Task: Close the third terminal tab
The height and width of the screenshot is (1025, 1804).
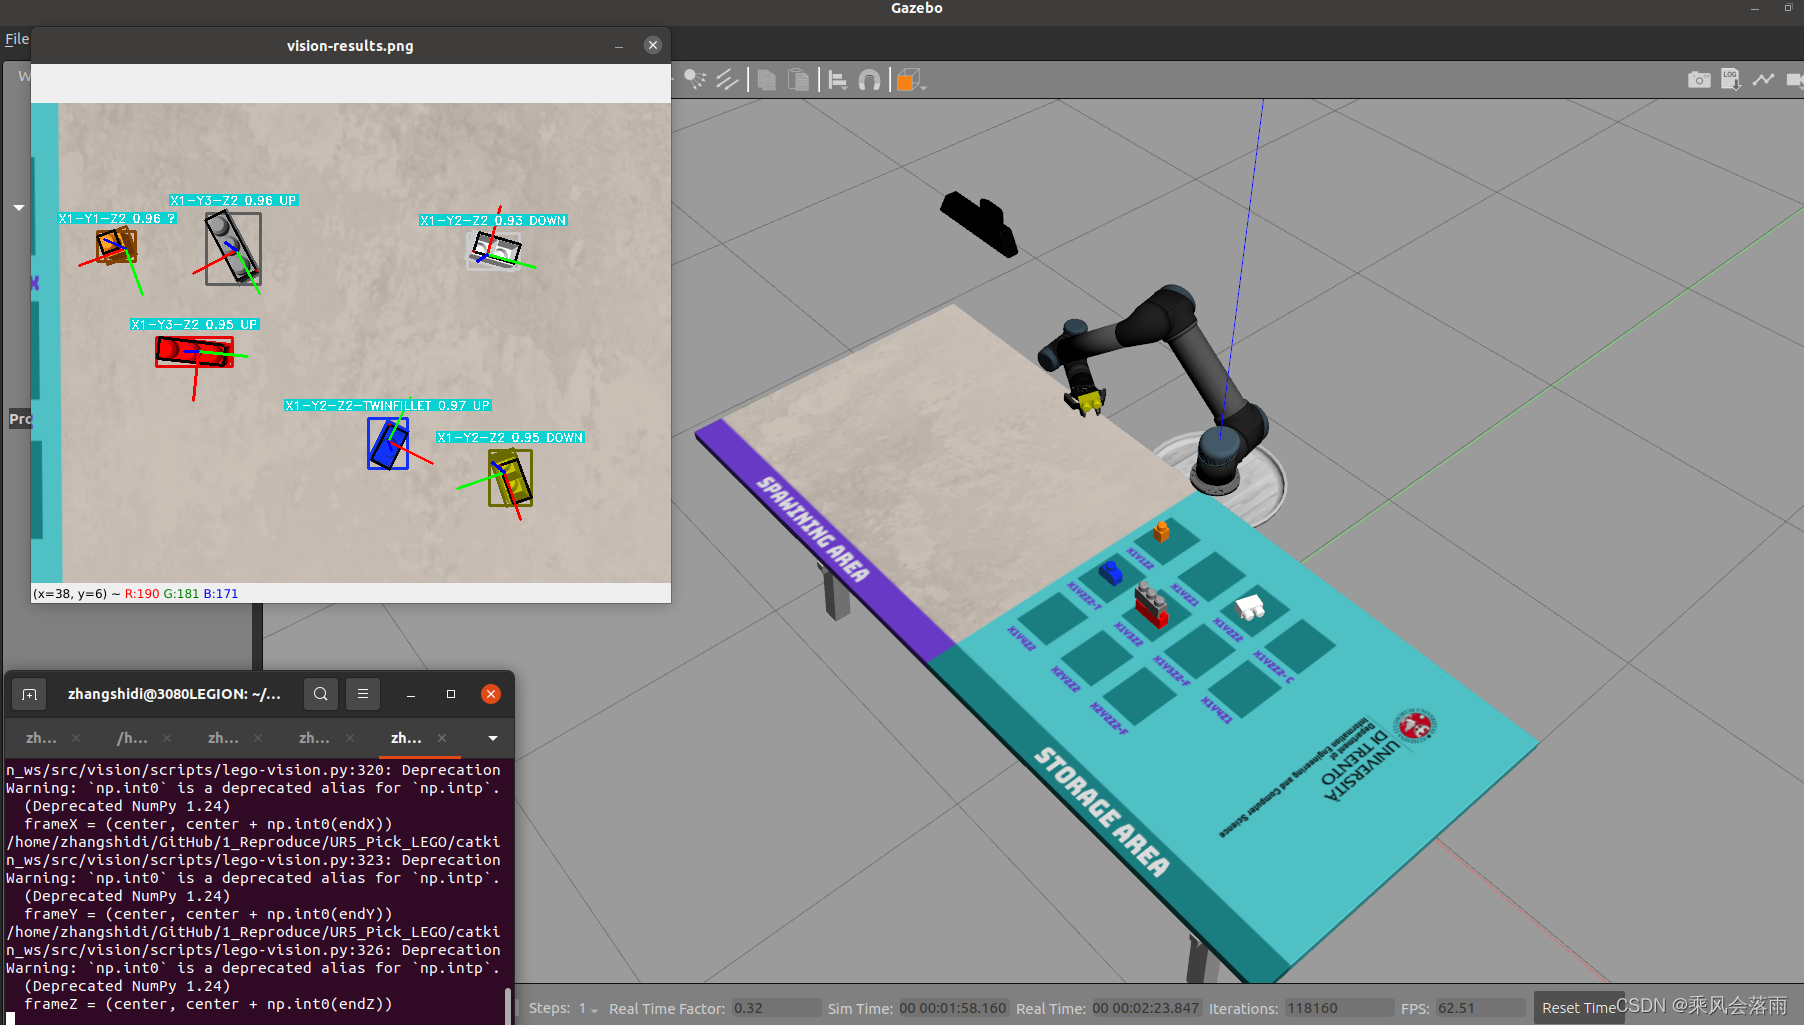Action: [x=258, y=738]
